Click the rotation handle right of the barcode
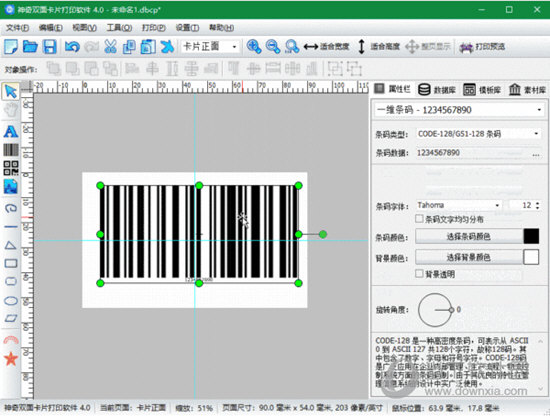This screenshot has width=550, height=418. [x=323, y=234]
